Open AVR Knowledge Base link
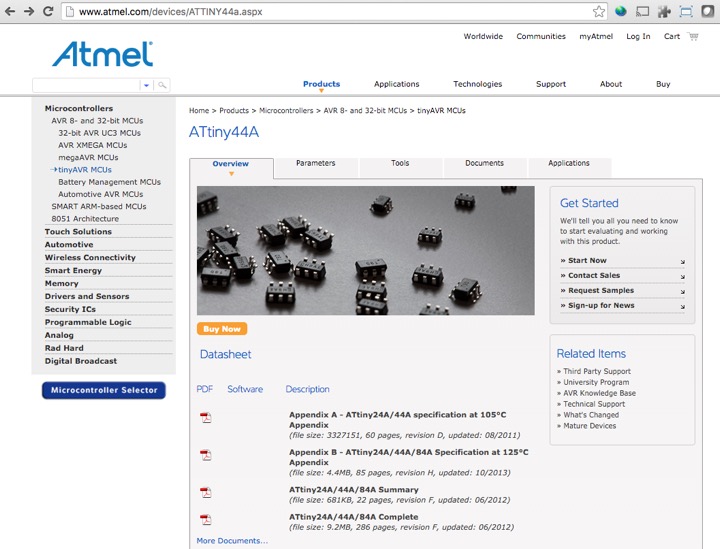This screenshot has width=720, height=549. pos(600,393)
